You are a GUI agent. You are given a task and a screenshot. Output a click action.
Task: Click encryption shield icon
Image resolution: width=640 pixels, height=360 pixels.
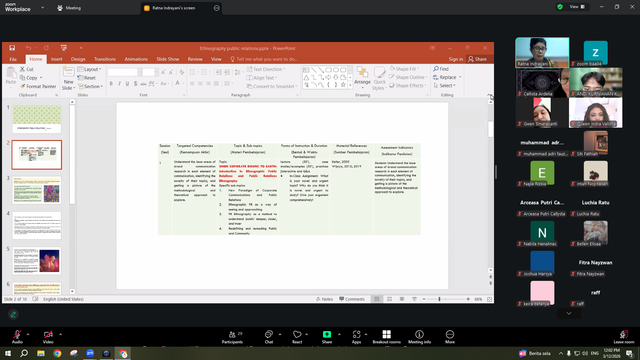[x=560, y=7]
